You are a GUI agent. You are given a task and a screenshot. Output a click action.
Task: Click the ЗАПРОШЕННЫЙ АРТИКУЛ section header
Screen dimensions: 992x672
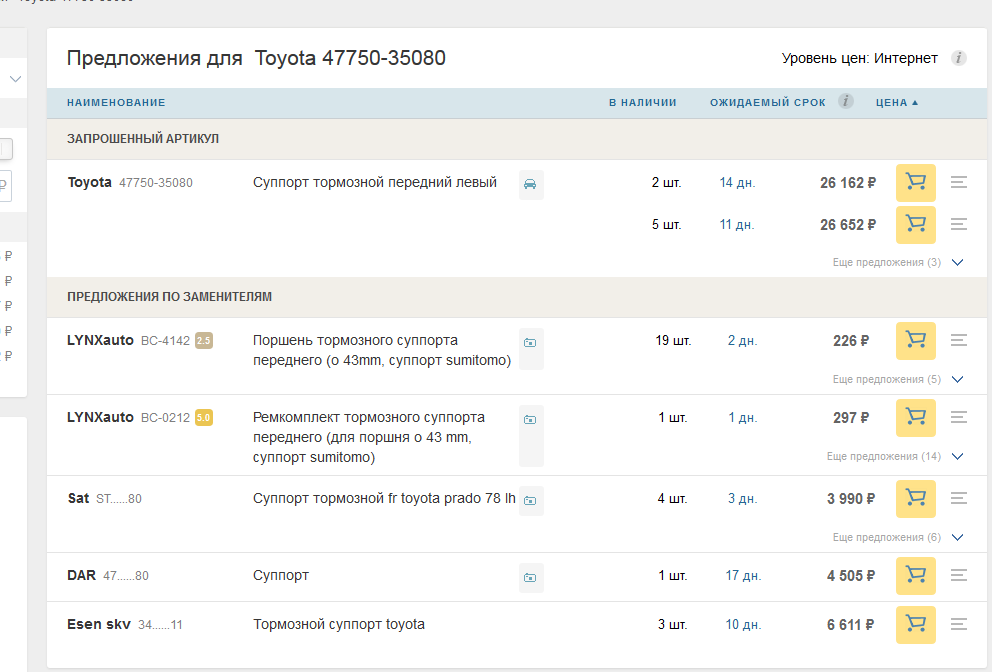coord(143,139)
